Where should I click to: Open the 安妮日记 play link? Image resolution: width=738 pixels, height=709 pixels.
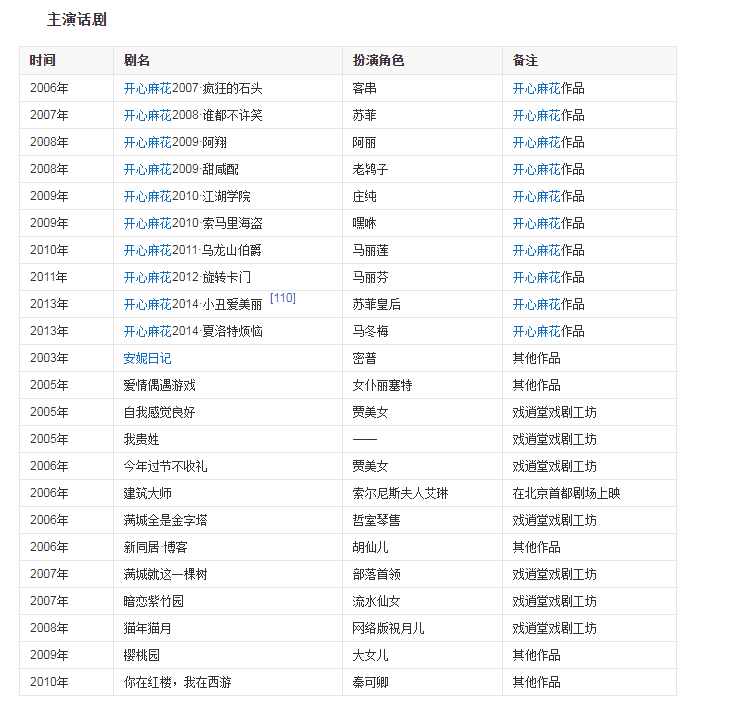coord(147,358)
